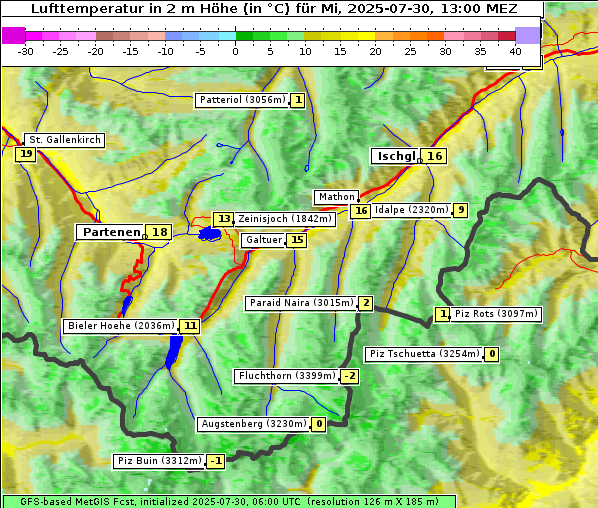Screen dimensions: 598x508
Task: Click the 19 temperature box below St. Gallenkirch
Action: pos(26,154)
